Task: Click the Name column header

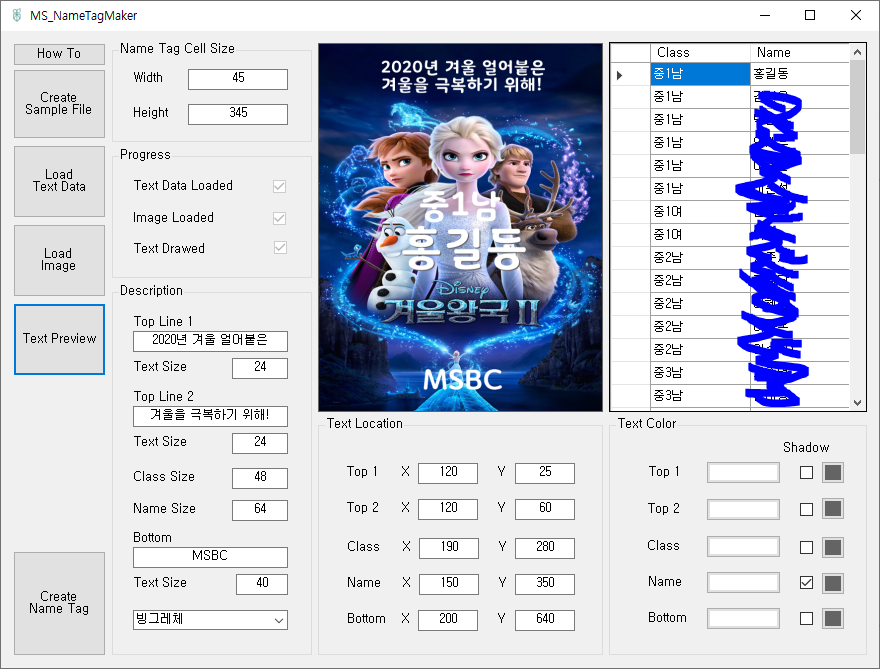Action: click(800, 53)
